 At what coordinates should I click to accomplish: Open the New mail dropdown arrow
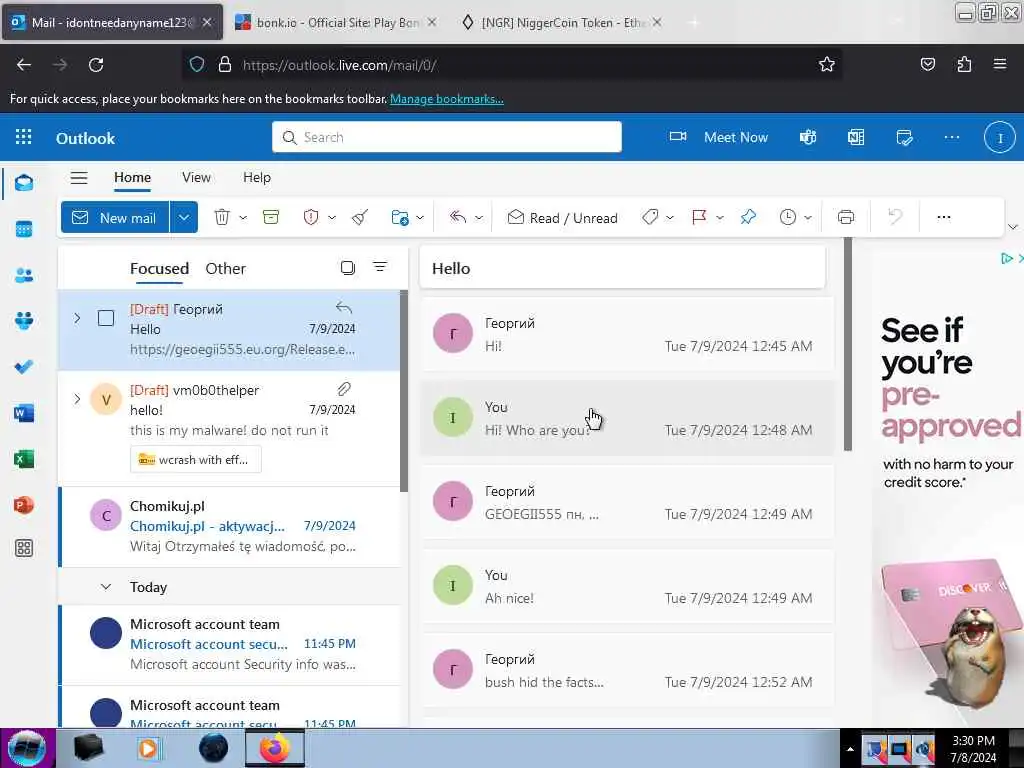(184, 217)
